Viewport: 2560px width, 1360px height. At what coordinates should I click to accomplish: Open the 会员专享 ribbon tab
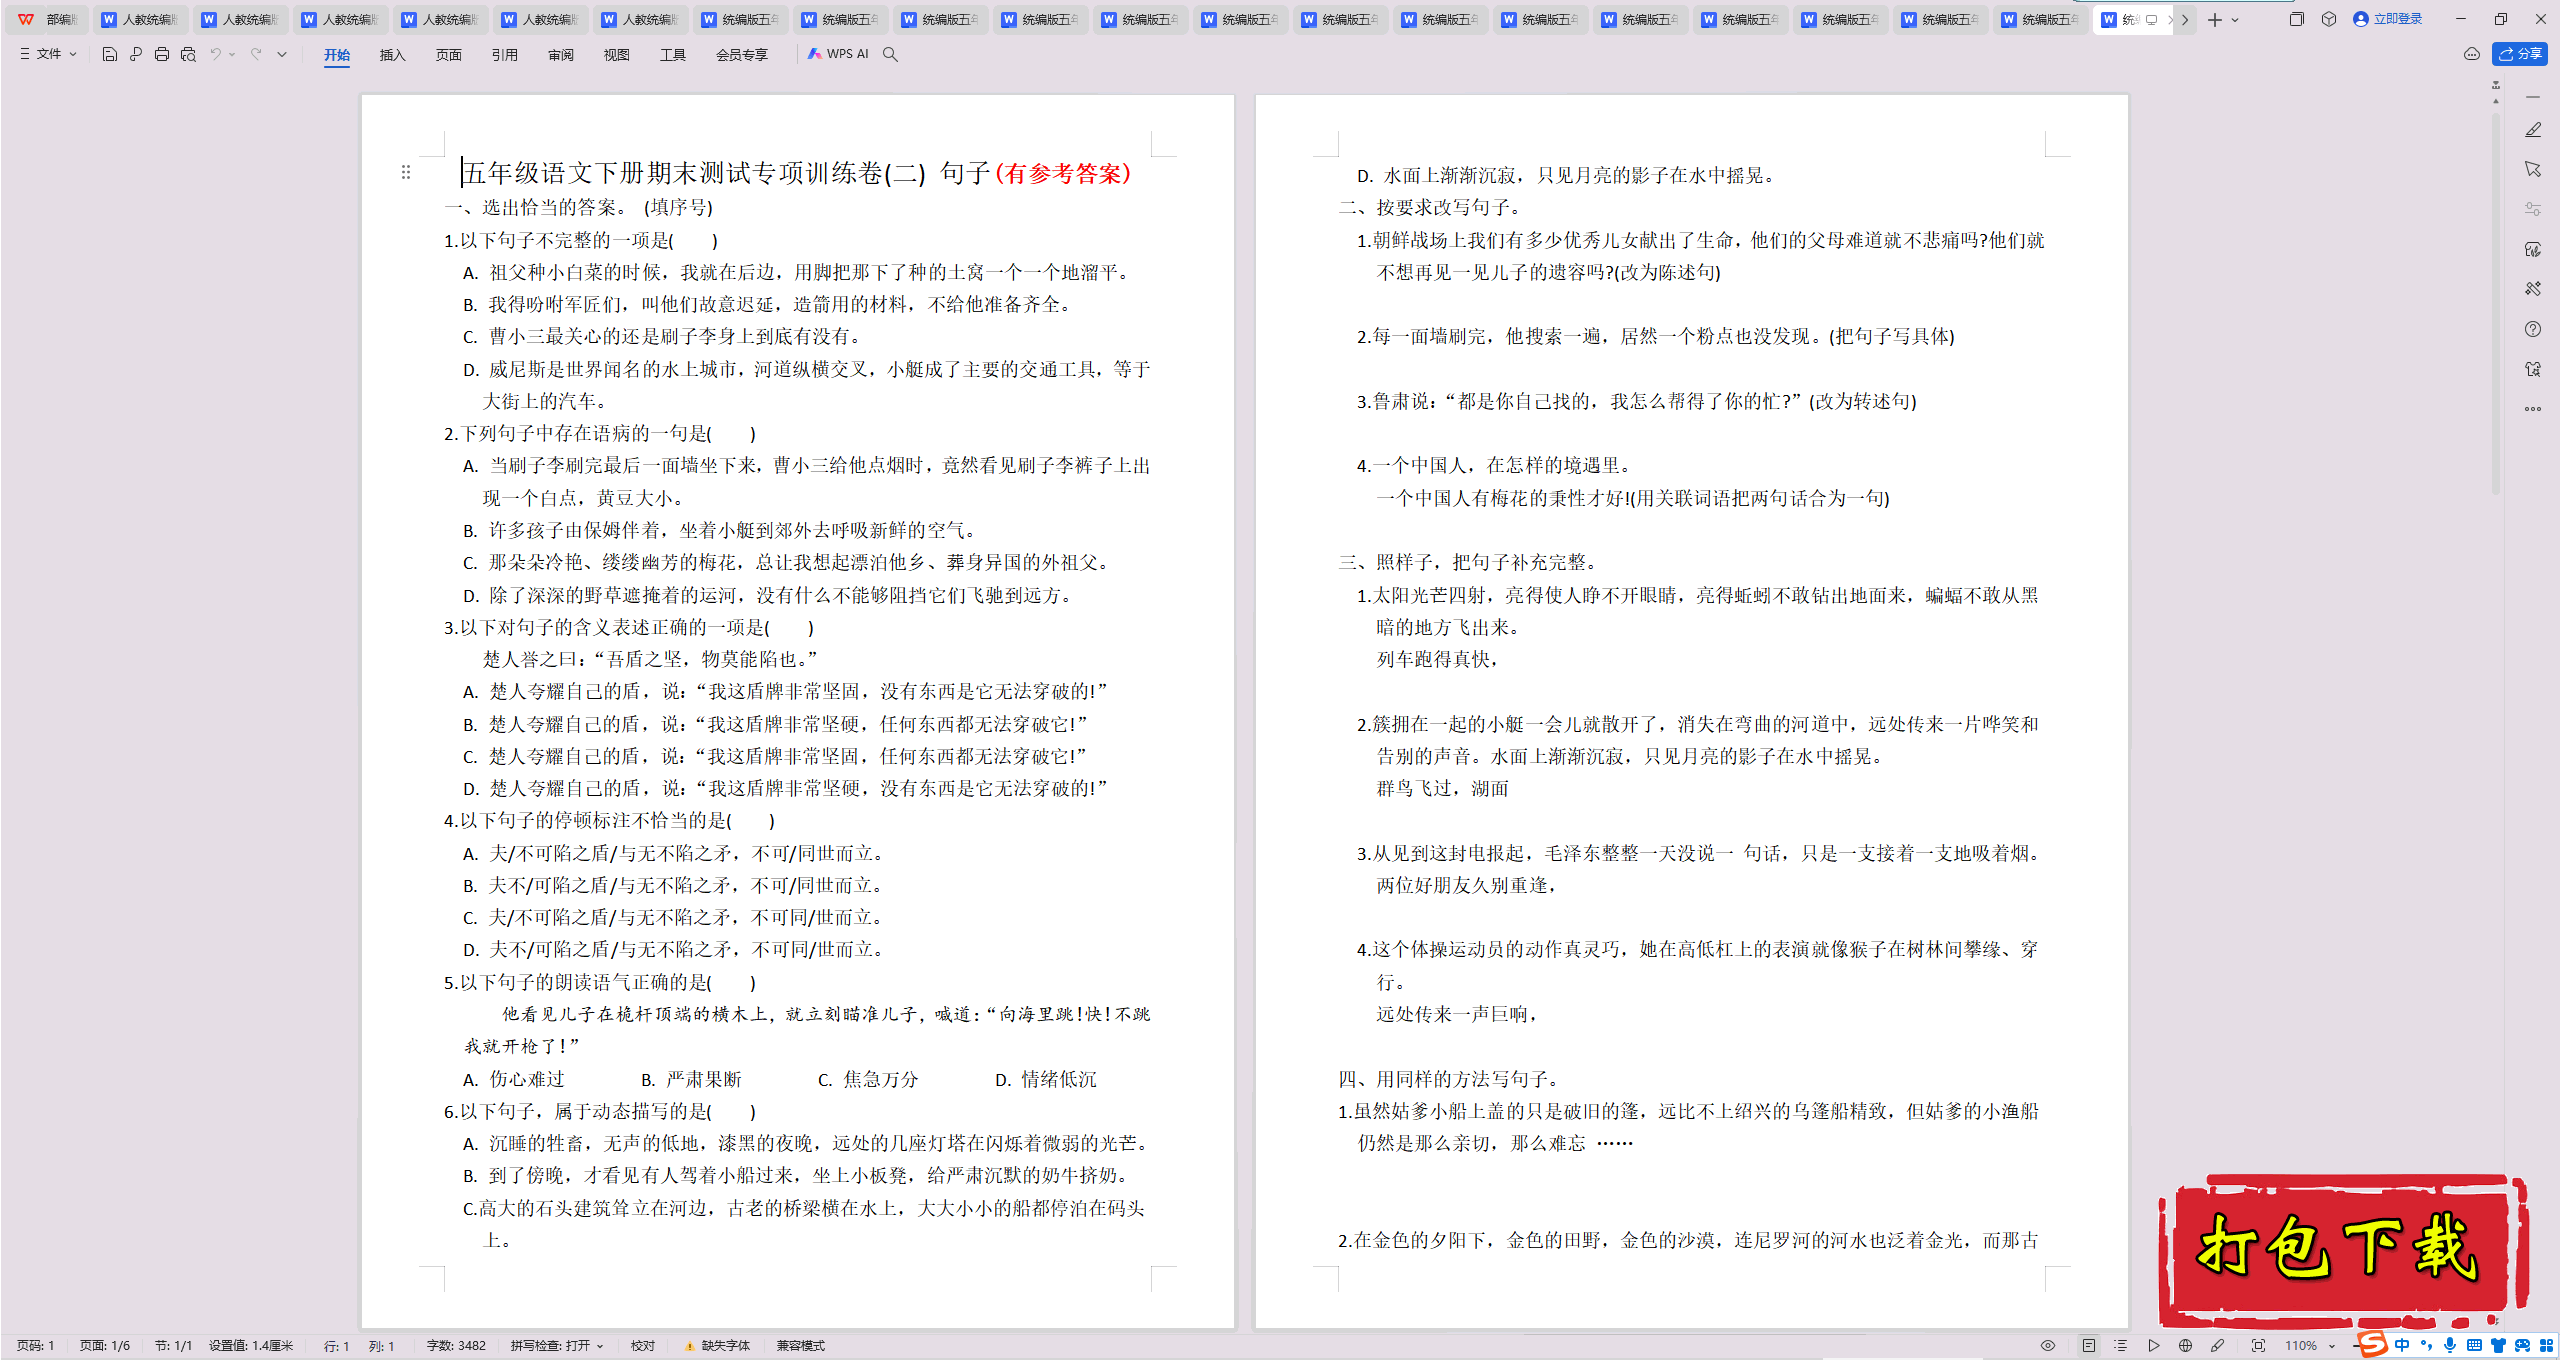tap(742, 55)
